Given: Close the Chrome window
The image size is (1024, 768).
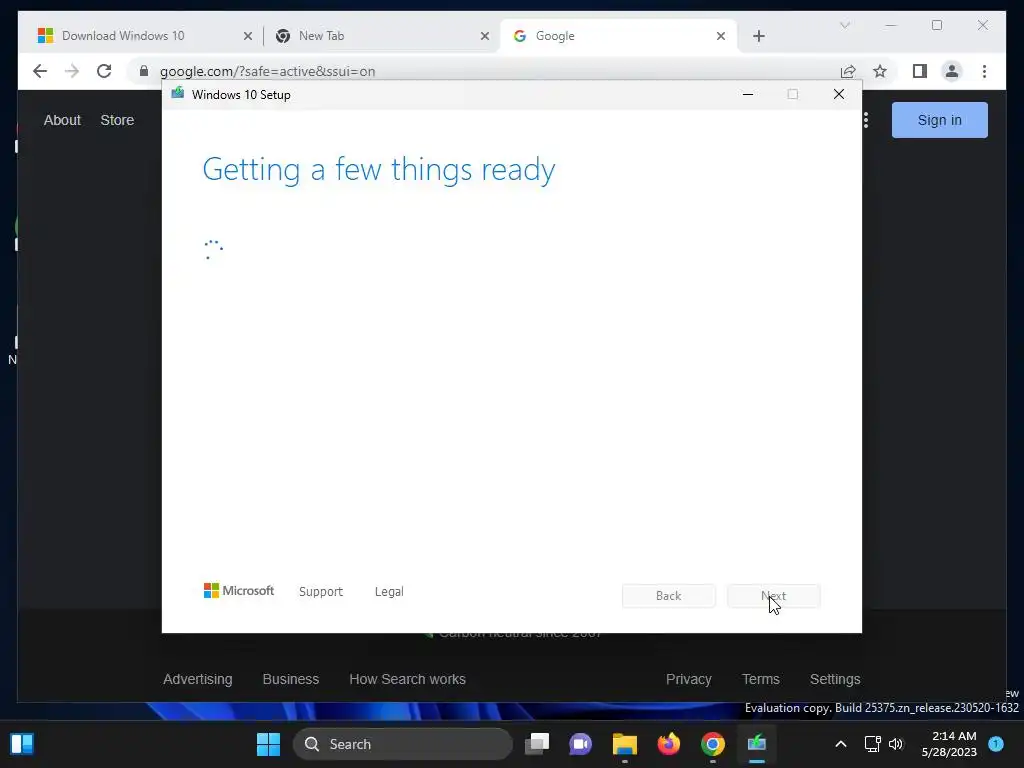Looking at the screenshot, I should pos(982,25).
